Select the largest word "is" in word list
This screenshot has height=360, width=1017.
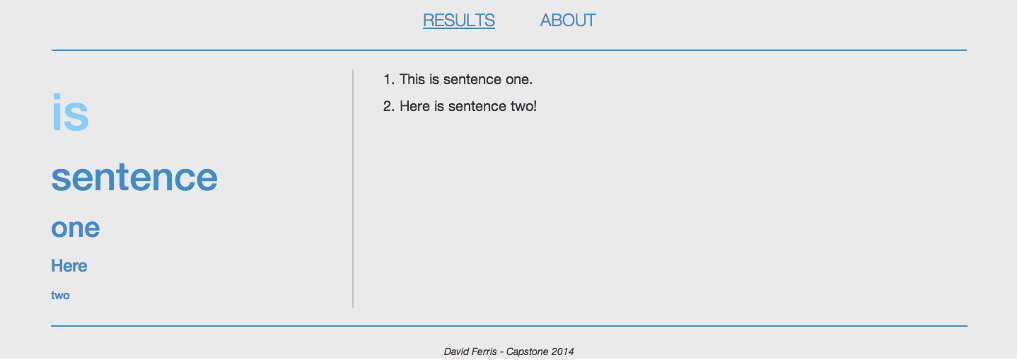[69, 113]
